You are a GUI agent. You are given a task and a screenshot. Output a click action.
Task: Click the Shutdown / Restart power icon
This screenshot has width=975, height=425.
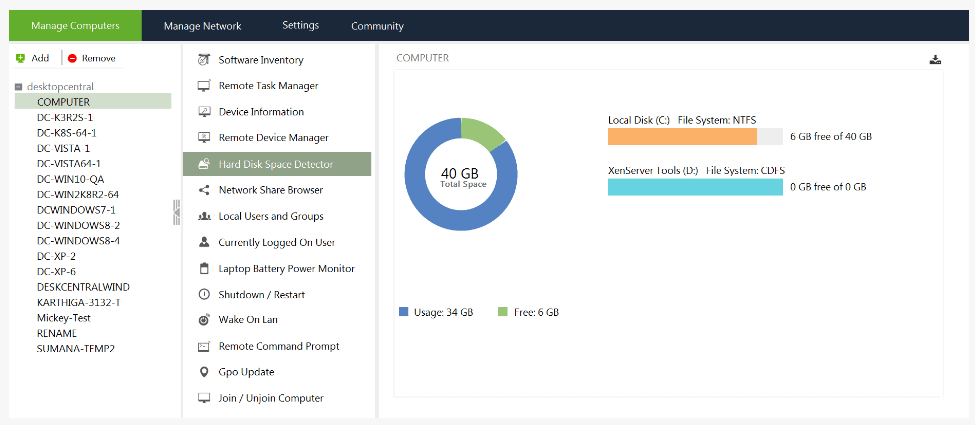pos(203,294)
